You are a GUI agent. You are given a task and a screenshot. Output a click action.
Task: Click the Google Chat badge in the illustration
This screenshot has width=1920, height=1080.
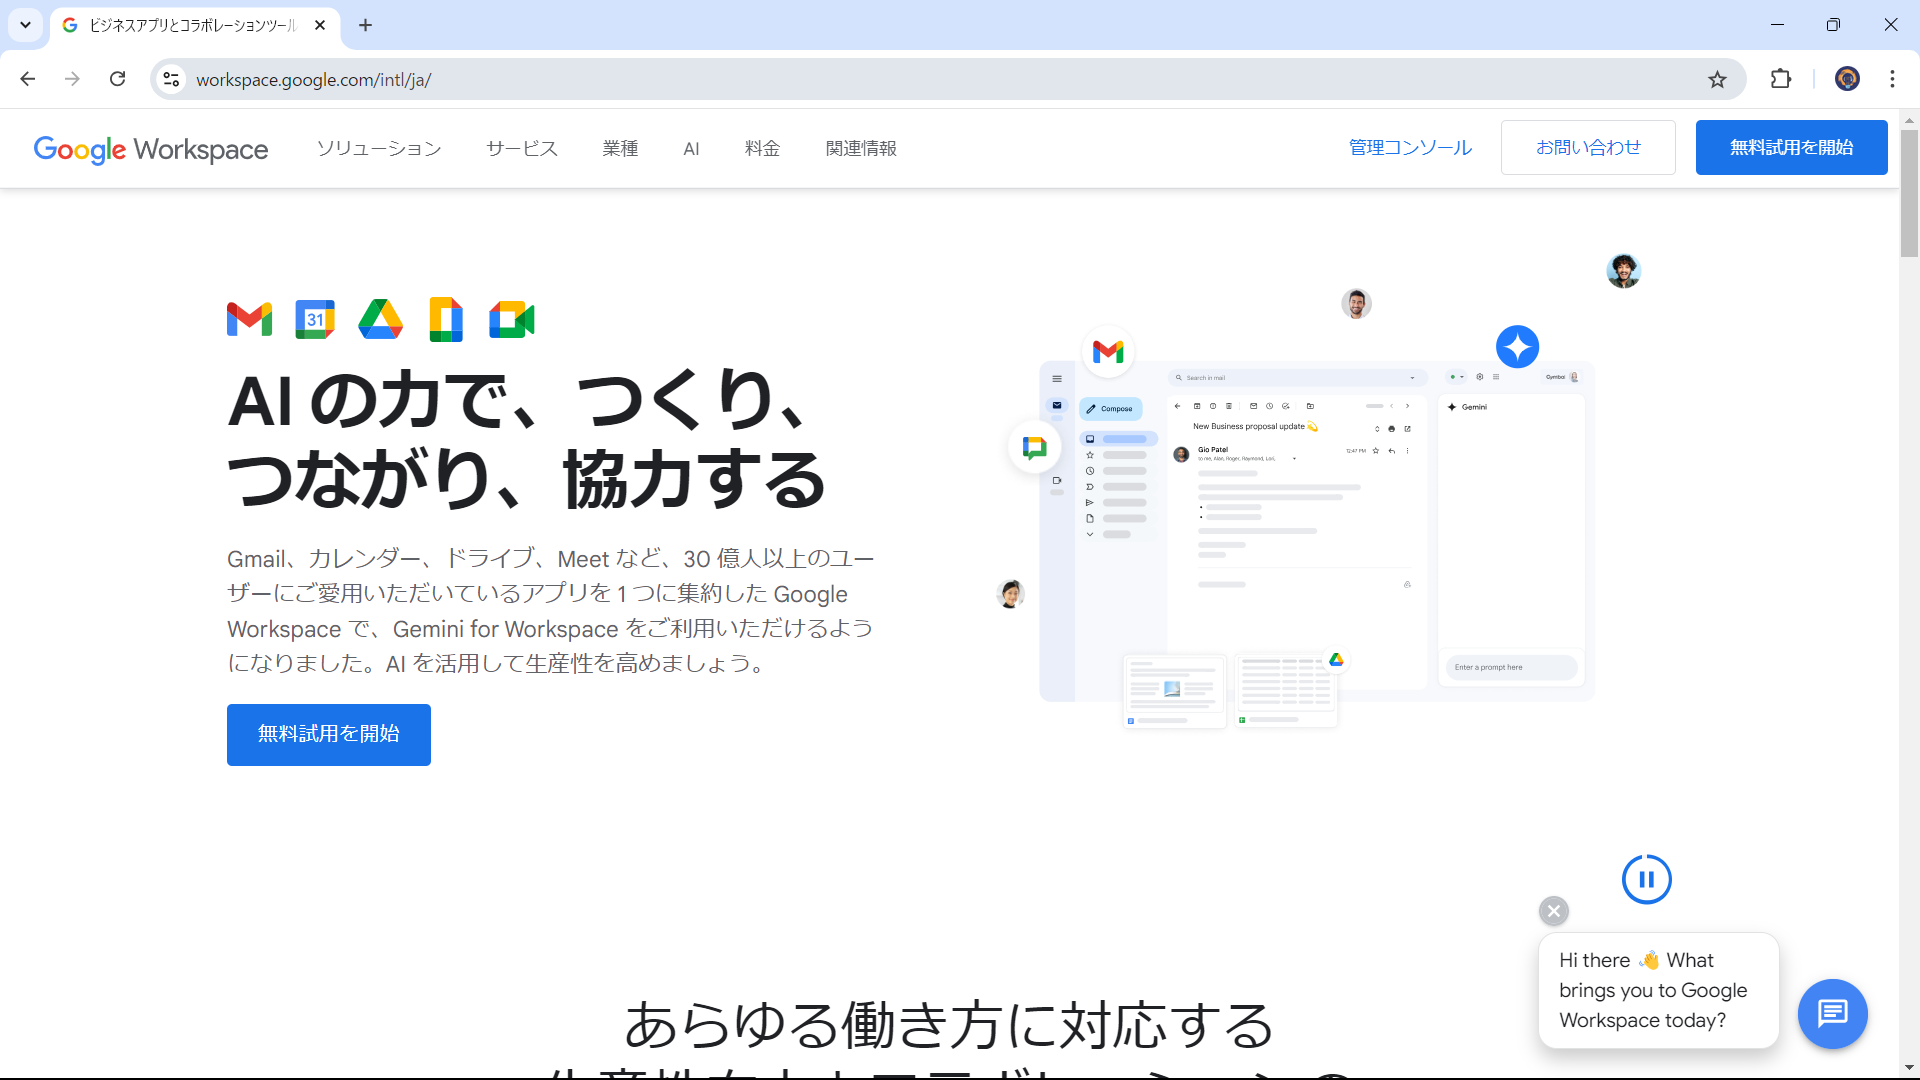click(x=1034, y=447)
